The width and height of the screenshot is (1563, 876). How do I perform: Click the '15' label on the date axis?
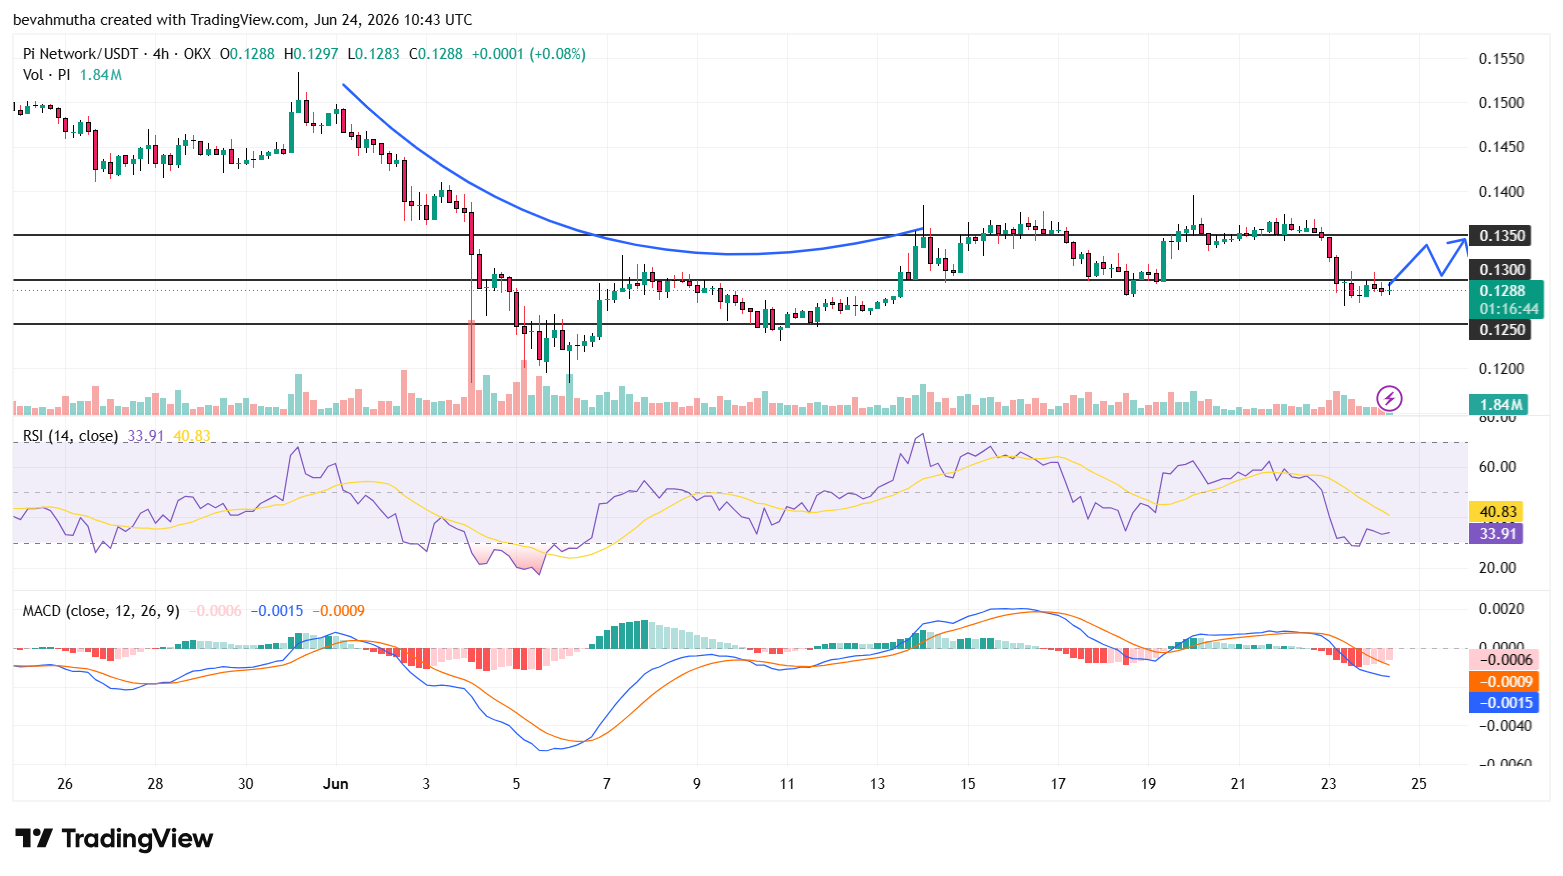[968, 784]
